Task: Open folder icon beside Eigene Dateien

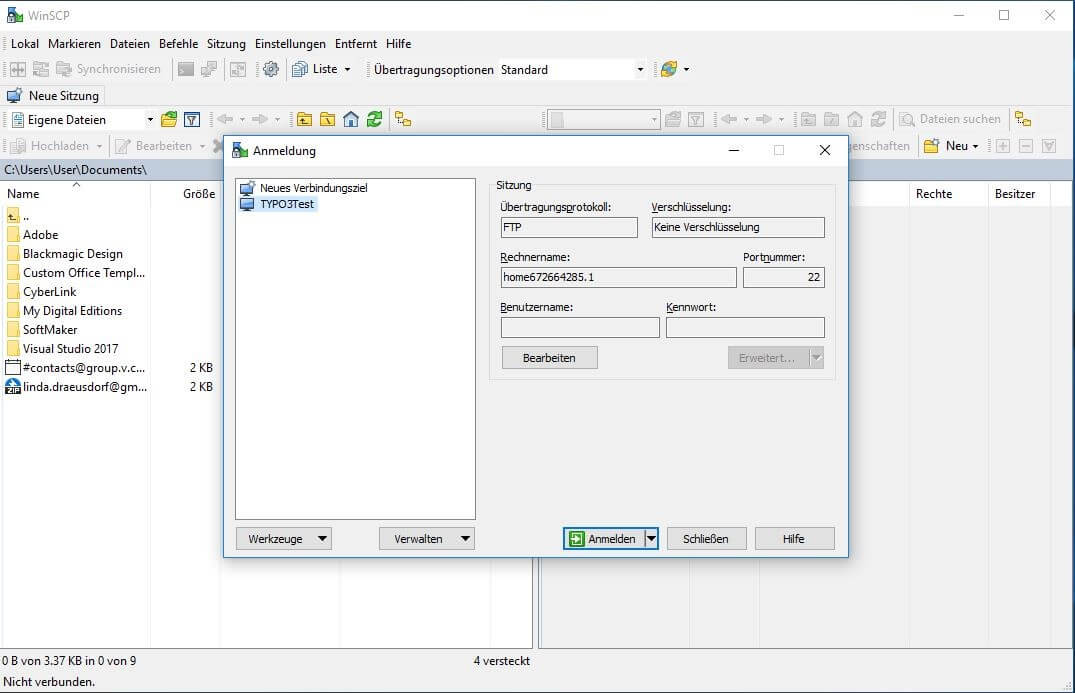Action: coord(169,119)
